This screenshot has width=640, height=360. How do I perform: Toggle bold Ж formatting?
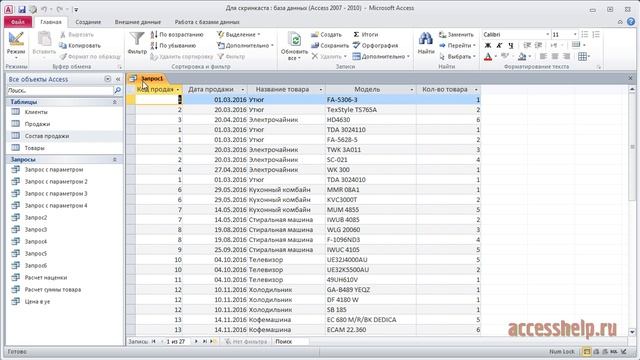coord(488,46)
